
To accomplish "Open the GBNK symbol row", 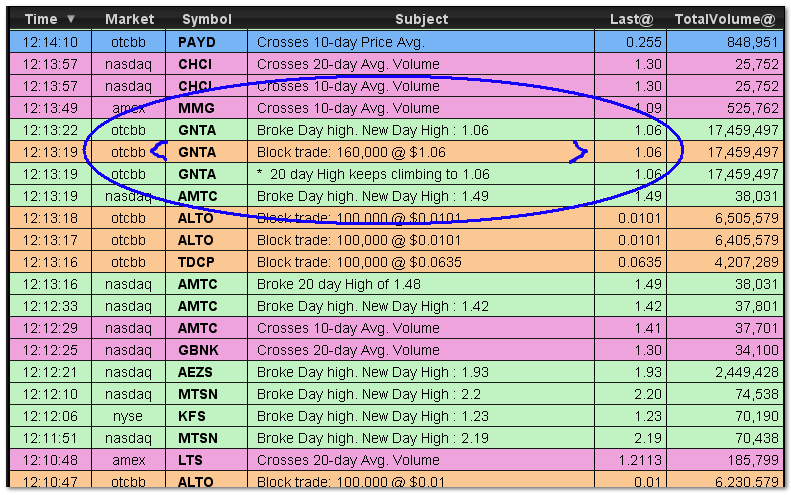I will tap(198, 350).
